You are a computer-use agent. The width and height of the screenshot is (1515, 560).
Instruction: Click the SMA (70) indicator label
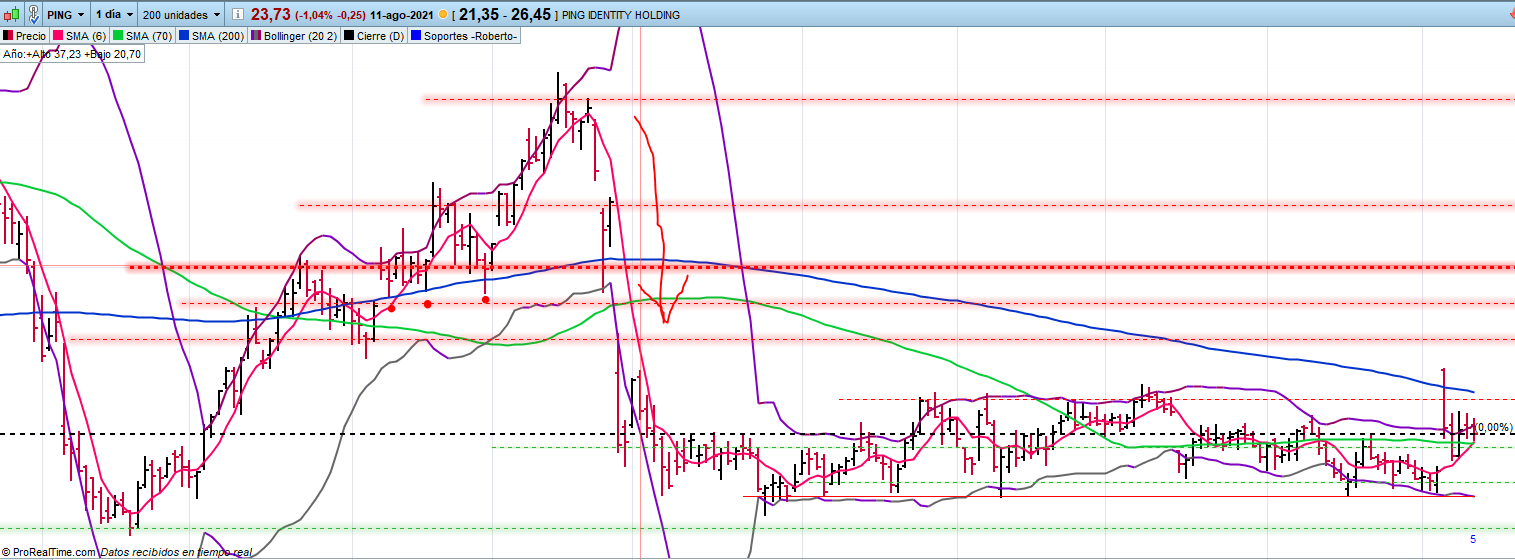(x=142, y=36)
